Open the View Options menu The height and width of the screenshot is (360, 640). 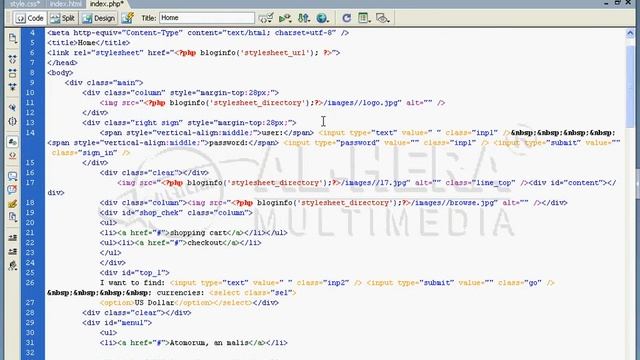pos(364,18)
